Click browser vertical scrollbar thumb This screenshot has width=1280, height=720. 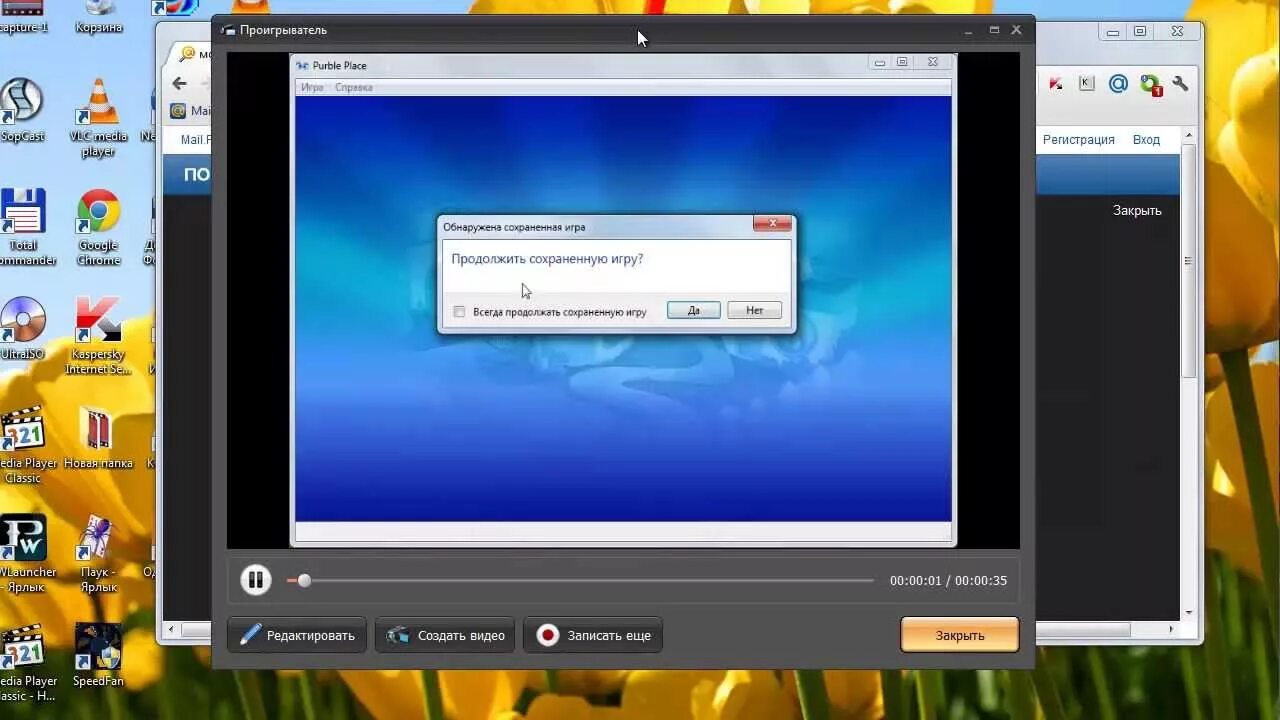tap(1189, 260)
